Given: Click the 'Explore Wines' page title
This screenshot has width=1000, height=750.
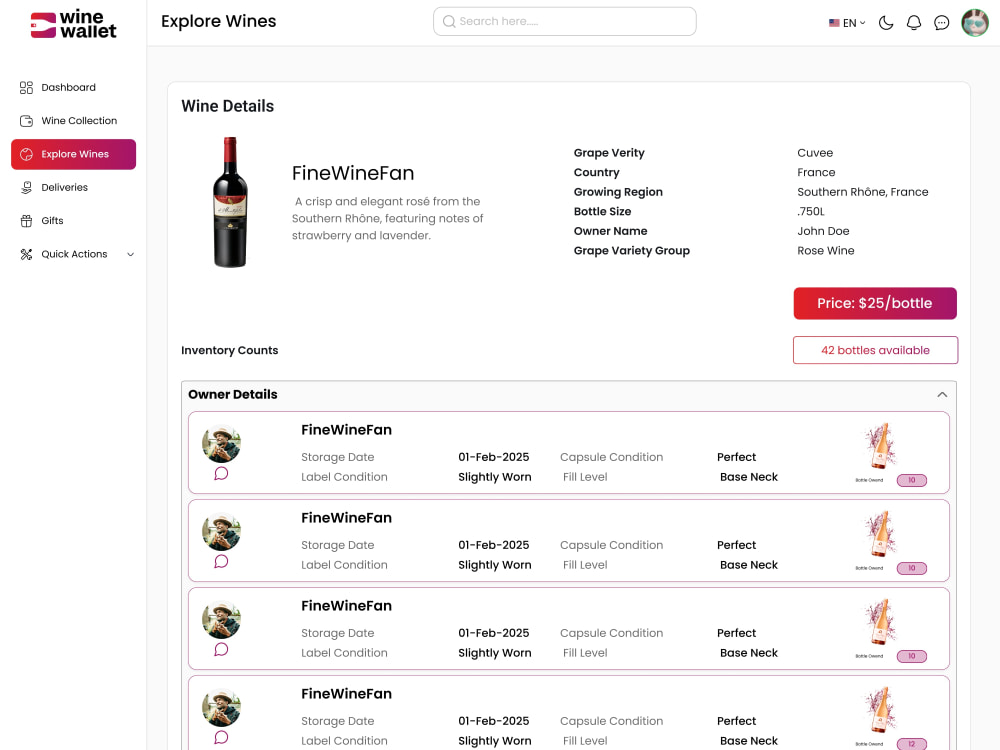Looking at the screenshot, I should click(x=219, y=22).
